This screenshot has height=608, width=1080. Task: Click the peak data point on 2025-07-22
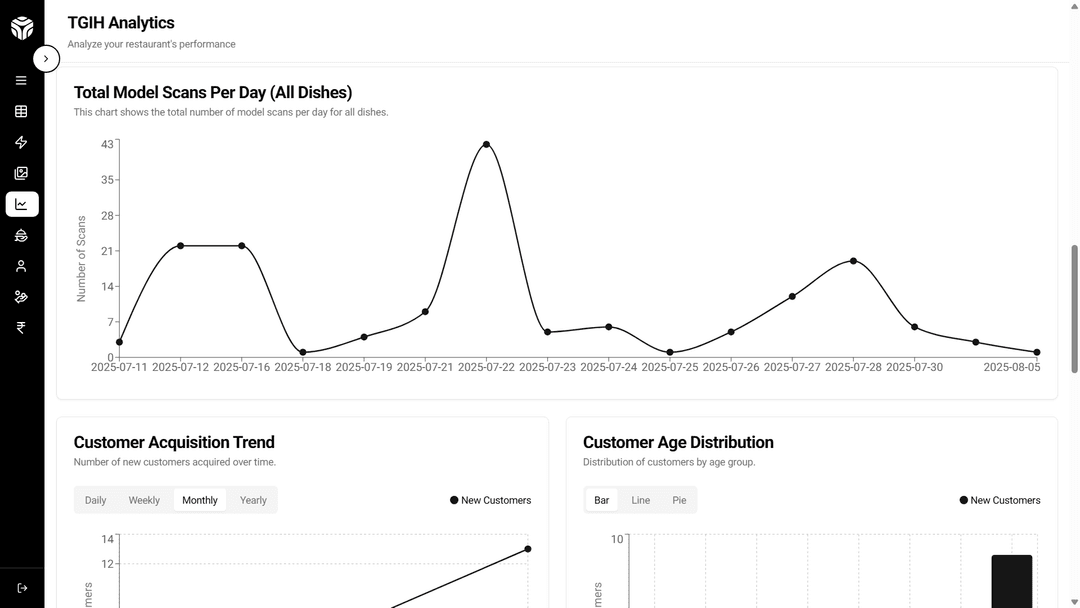[x=486, y=144]
